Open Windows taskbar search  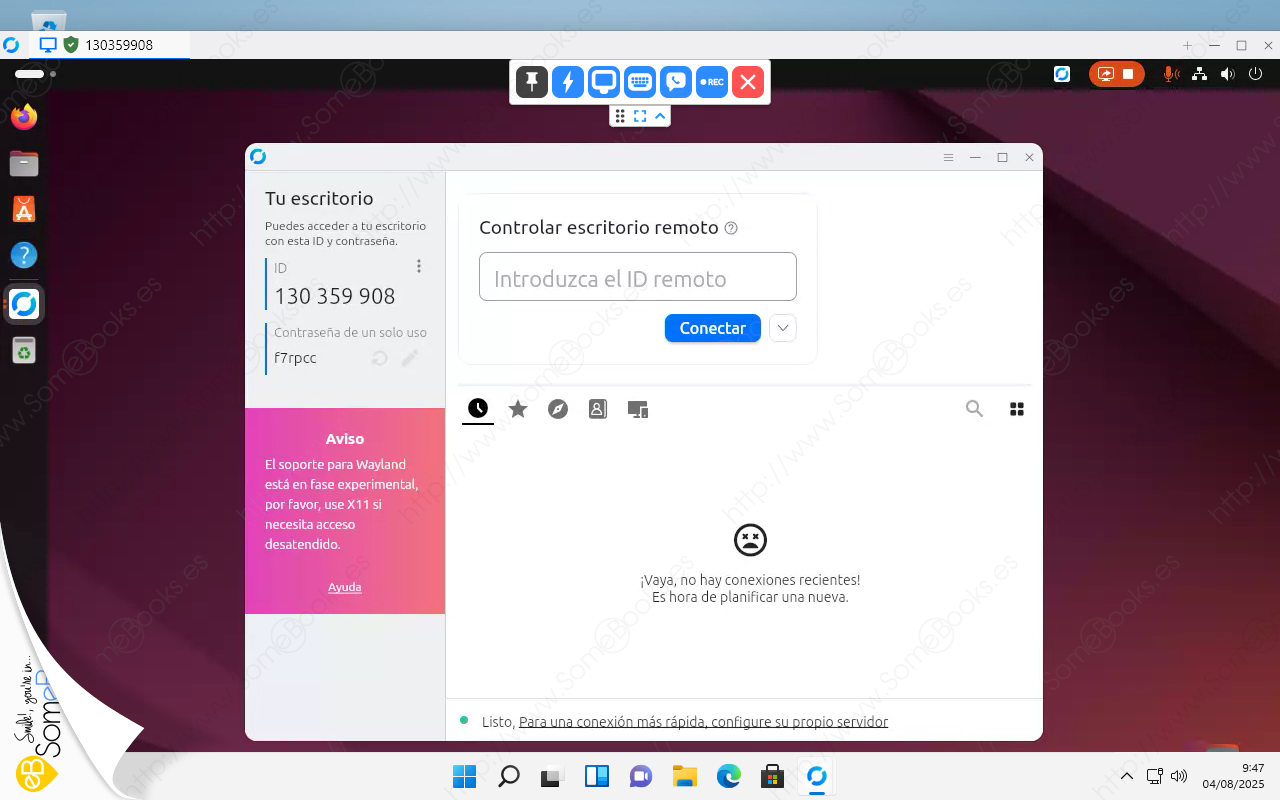[x=509, y=776]
